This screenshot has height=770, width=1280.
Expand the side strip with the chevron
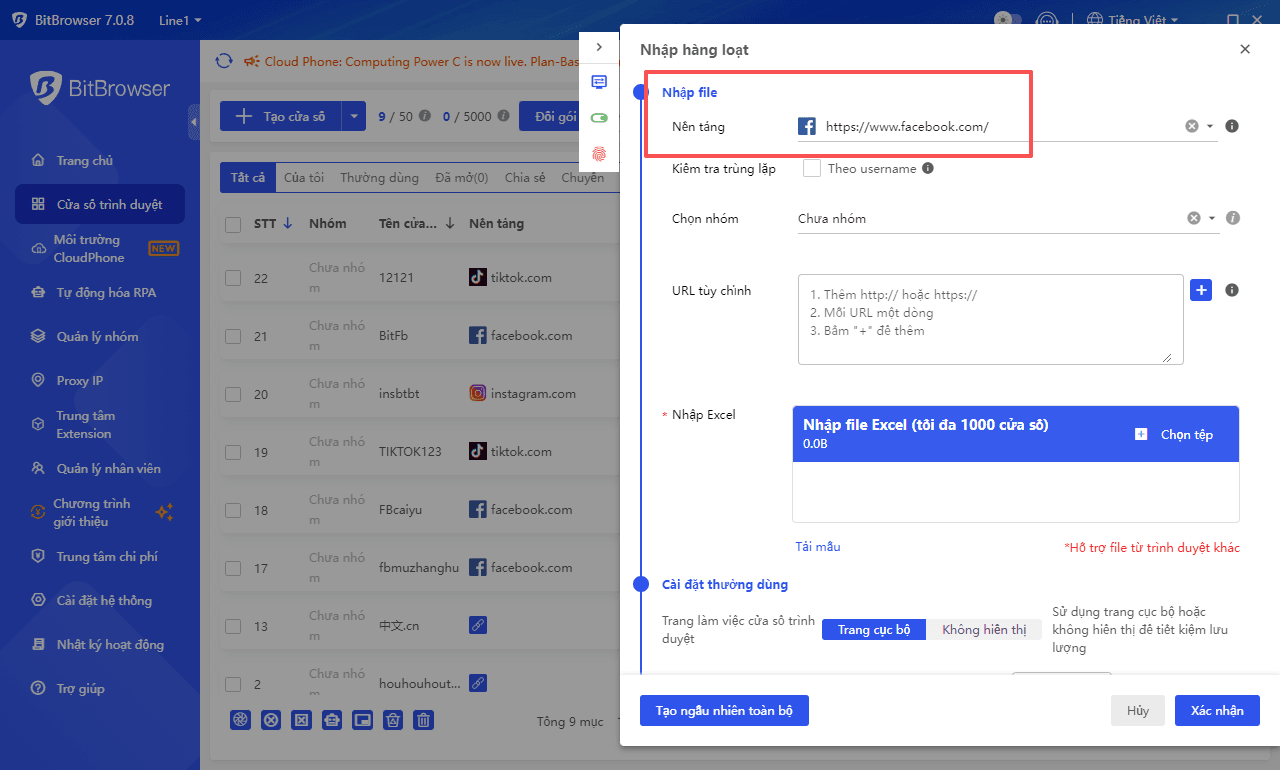coord(599,47)
